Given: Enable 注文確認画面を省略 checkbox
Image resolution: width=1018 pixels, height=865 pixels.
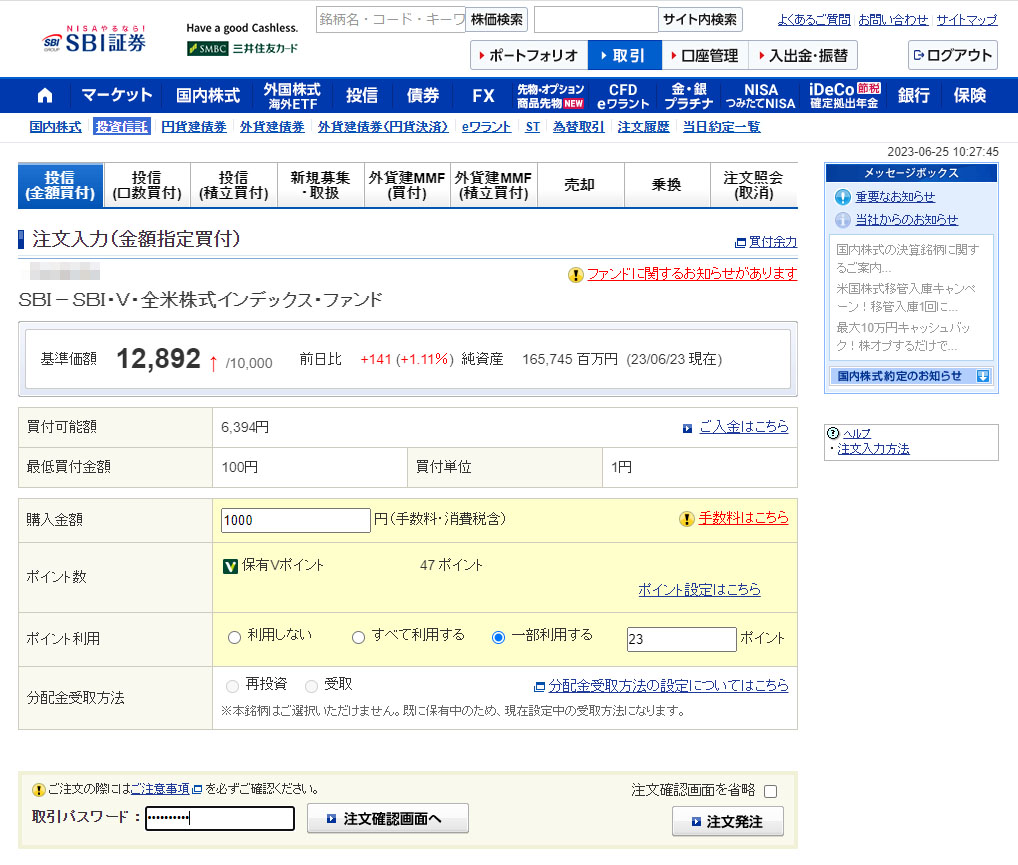Looking at the screenshot, I should (x=770, y=791).
